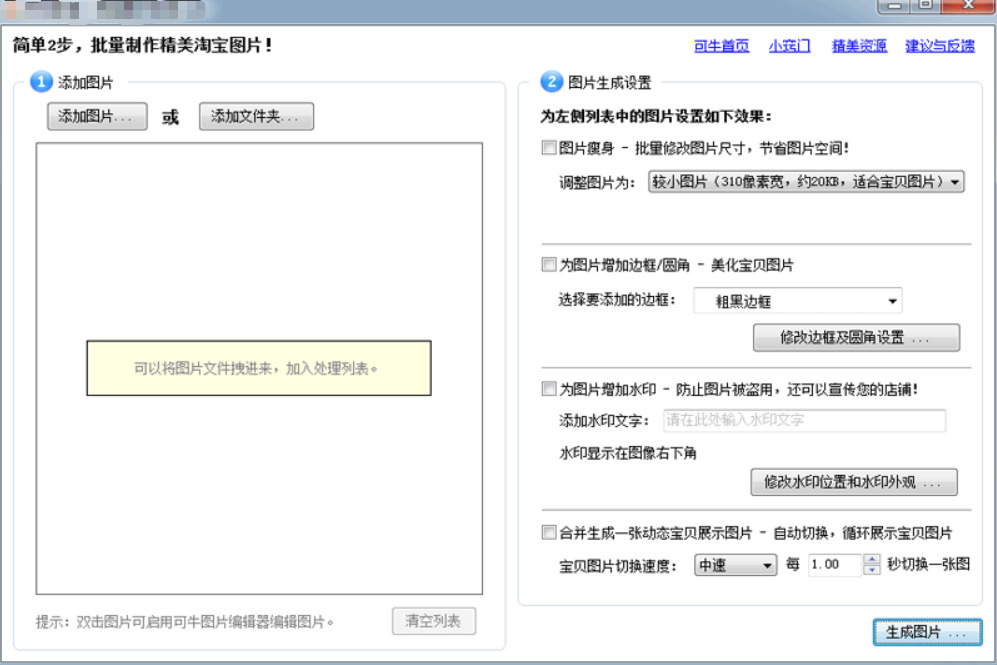Click 修改水印位置和水印外观 button
This screenshot has width=997, height=665.
854,482
